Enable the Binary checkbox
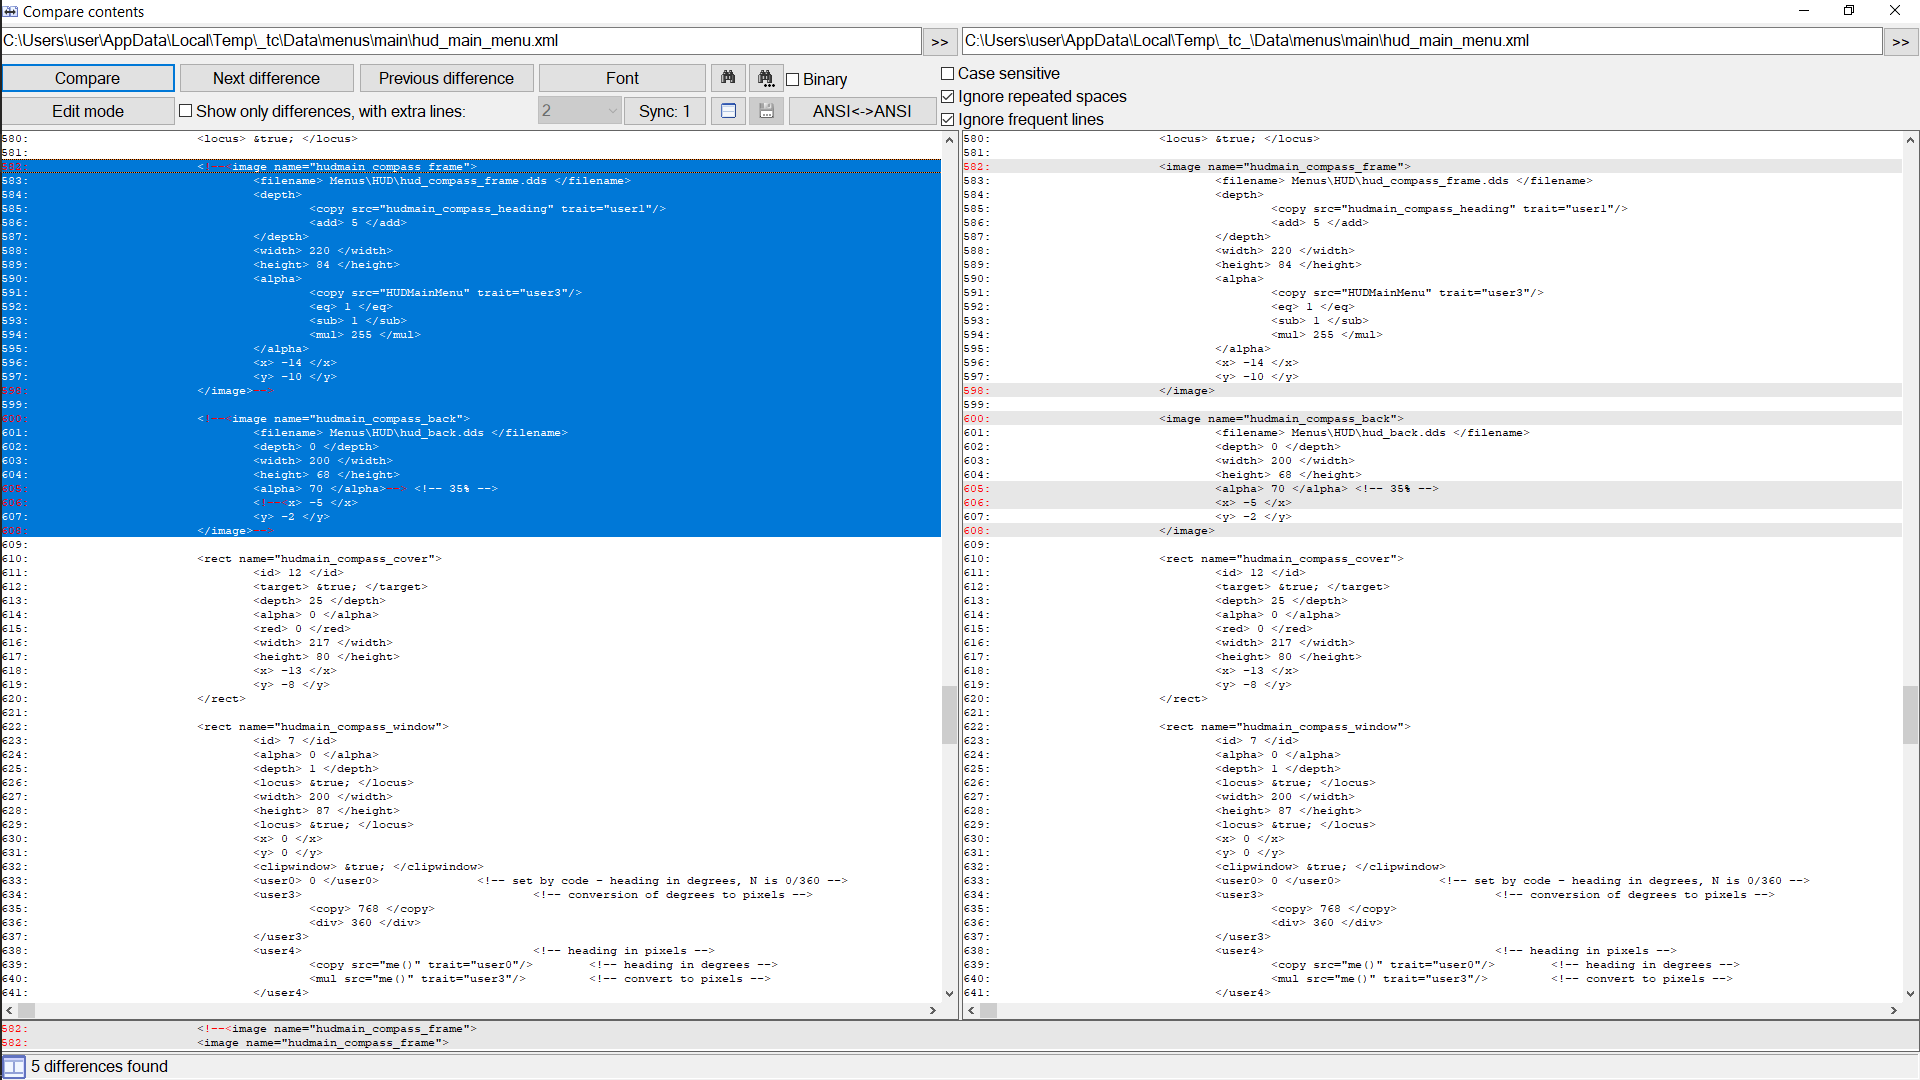The width and height of the screenshot is (1920, 1080). 793,79
